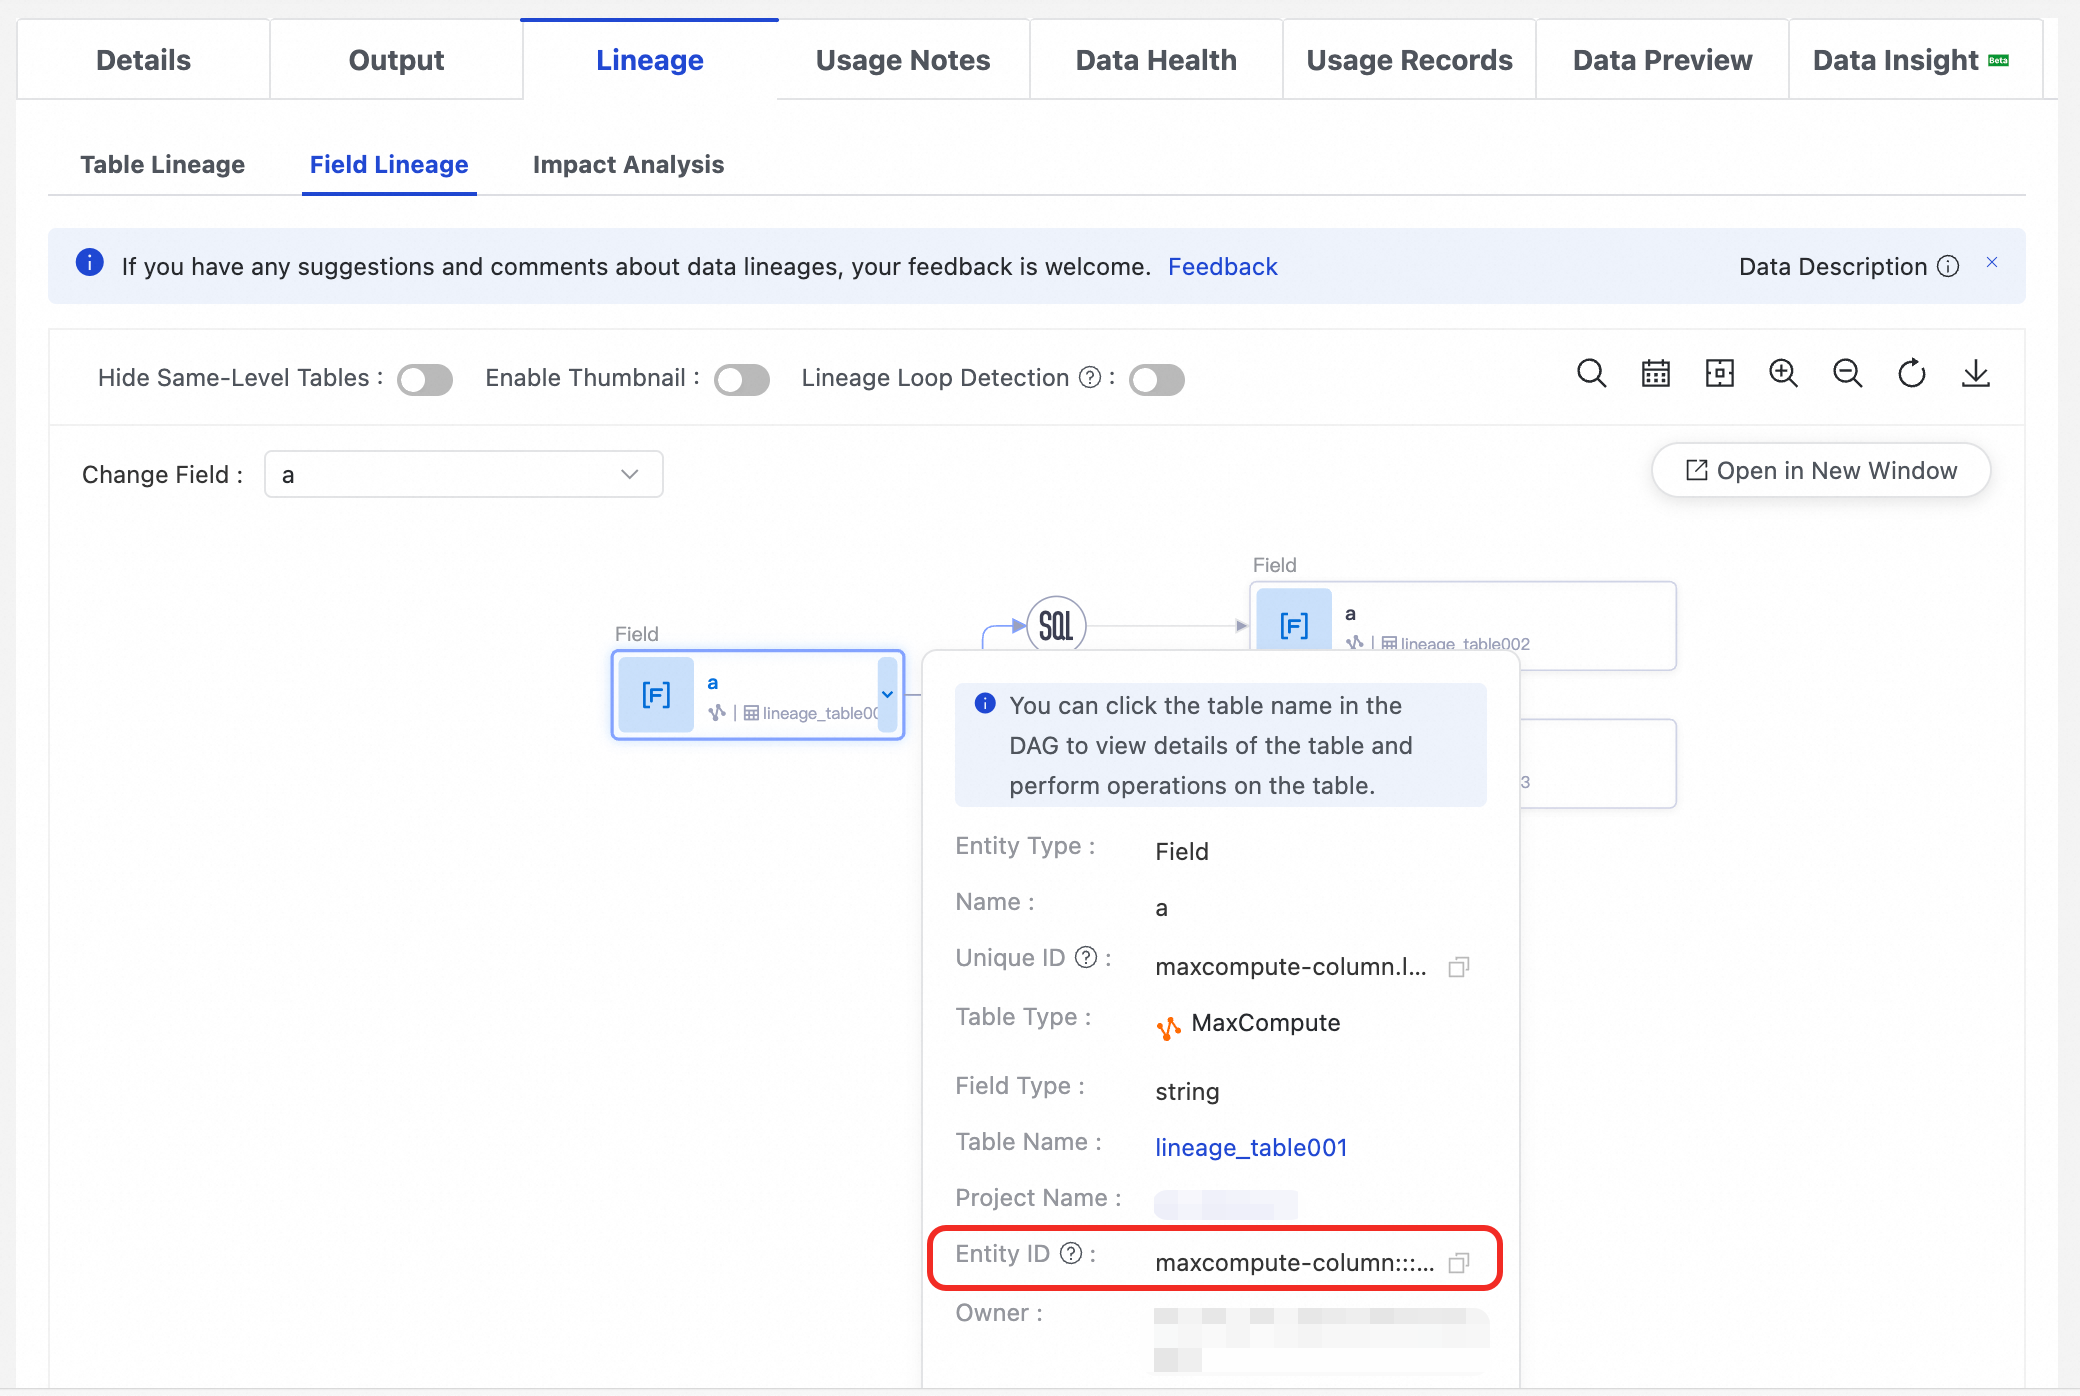Turn on Lineage Loop Detection
Screen dimensions: 2080x1396
coord(1157,380)
